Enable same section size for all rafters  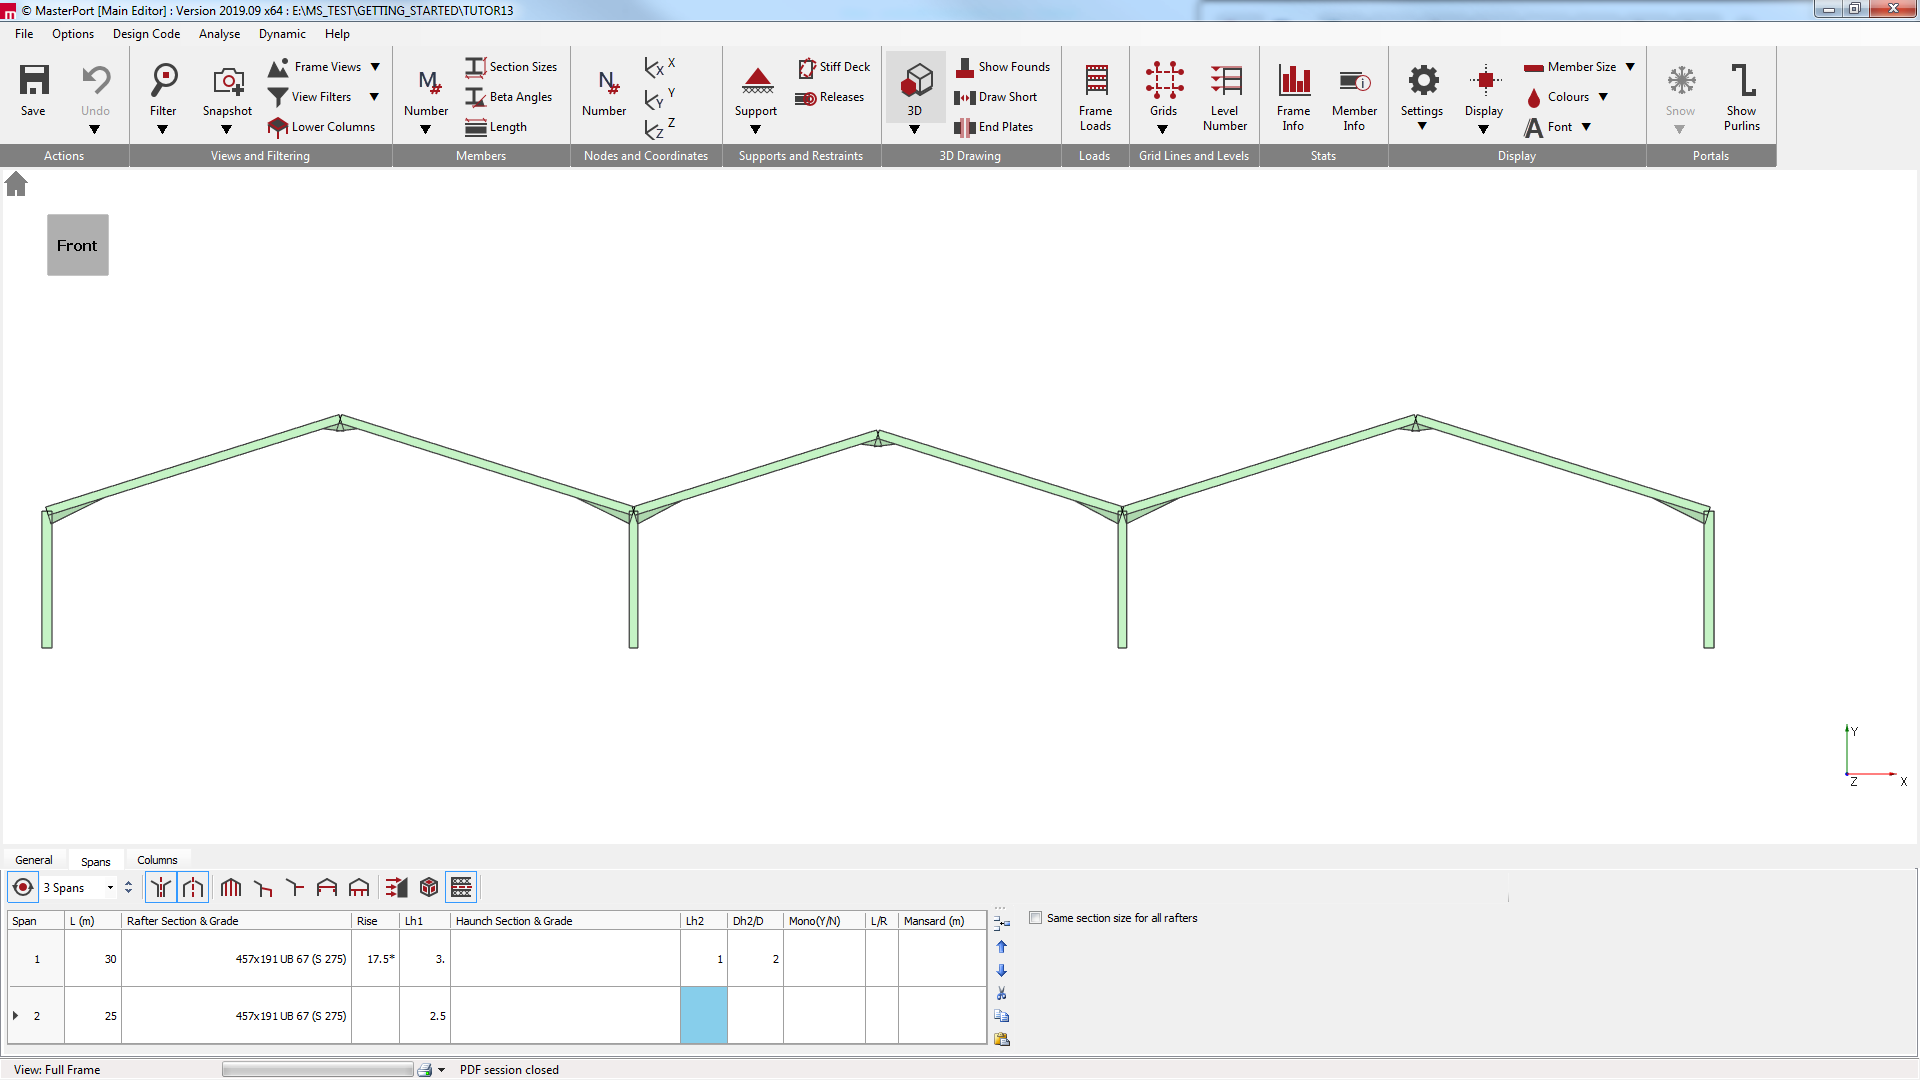(1036, 918)
